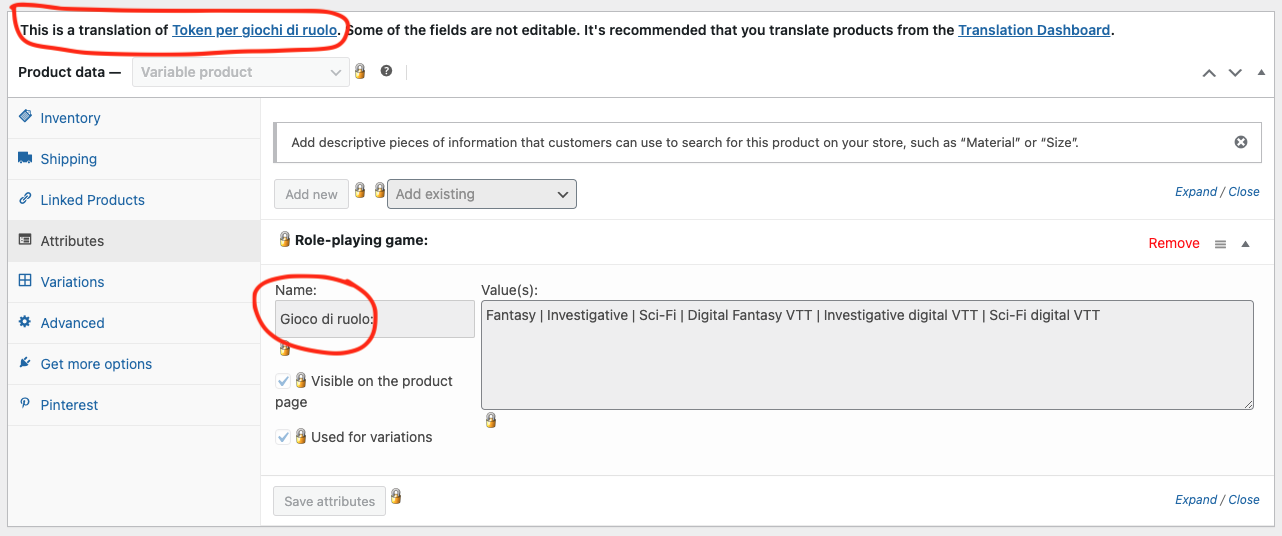Toggle Visible on the product page checkbox
This screenshot has height=536, width=1282.
[x=283, y=381]
